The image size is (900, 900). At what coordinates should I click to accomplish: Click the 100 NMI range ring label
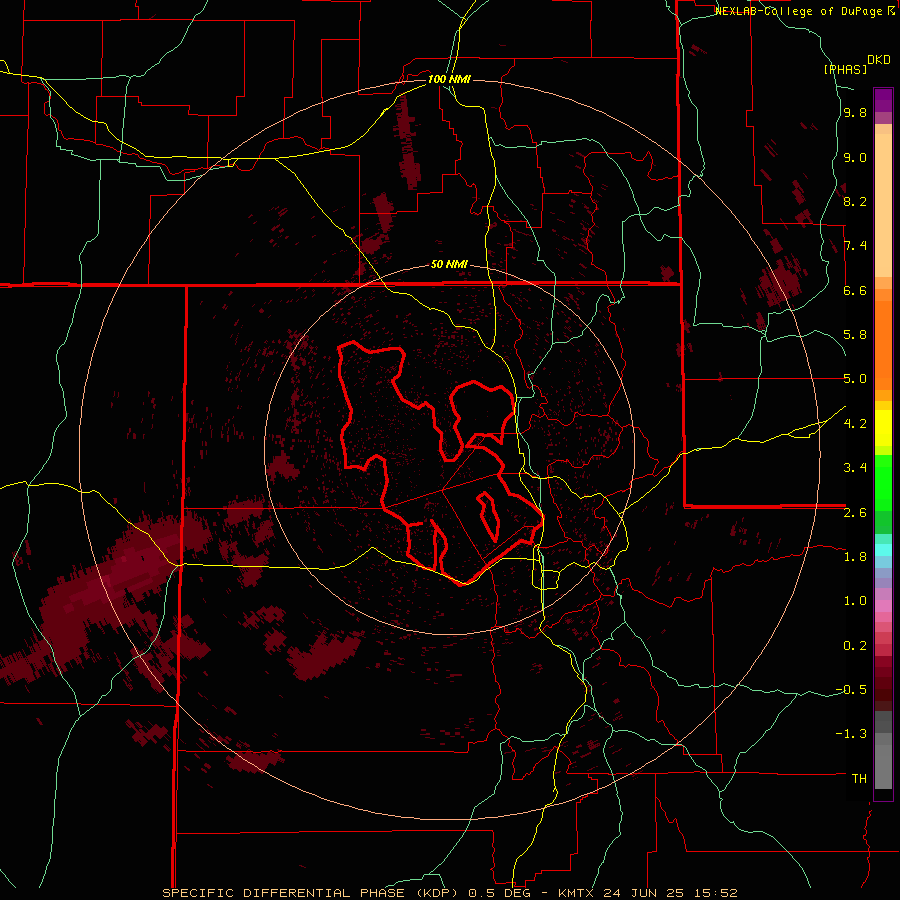[x=449, y=79]
